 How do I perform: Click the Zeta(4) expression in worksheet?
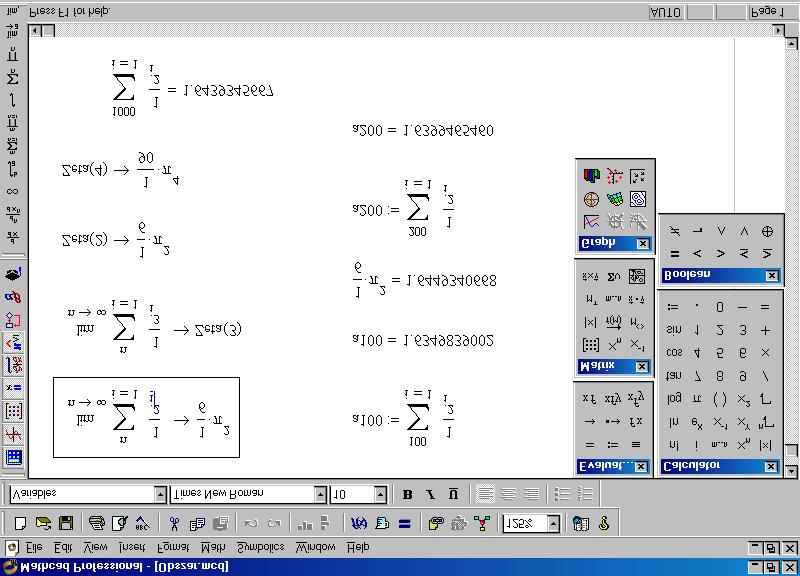[x=120, y=170]
